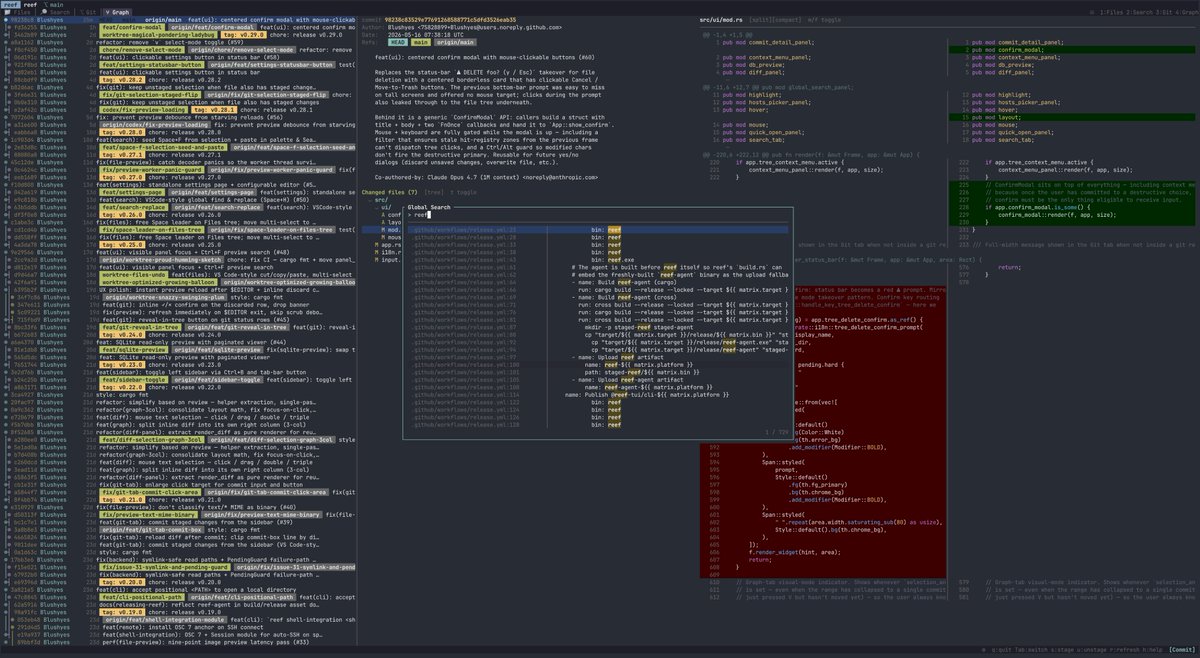Switch to the Git tab
1200x658 pixels.
pyautogui.click(x=88, y=12)
